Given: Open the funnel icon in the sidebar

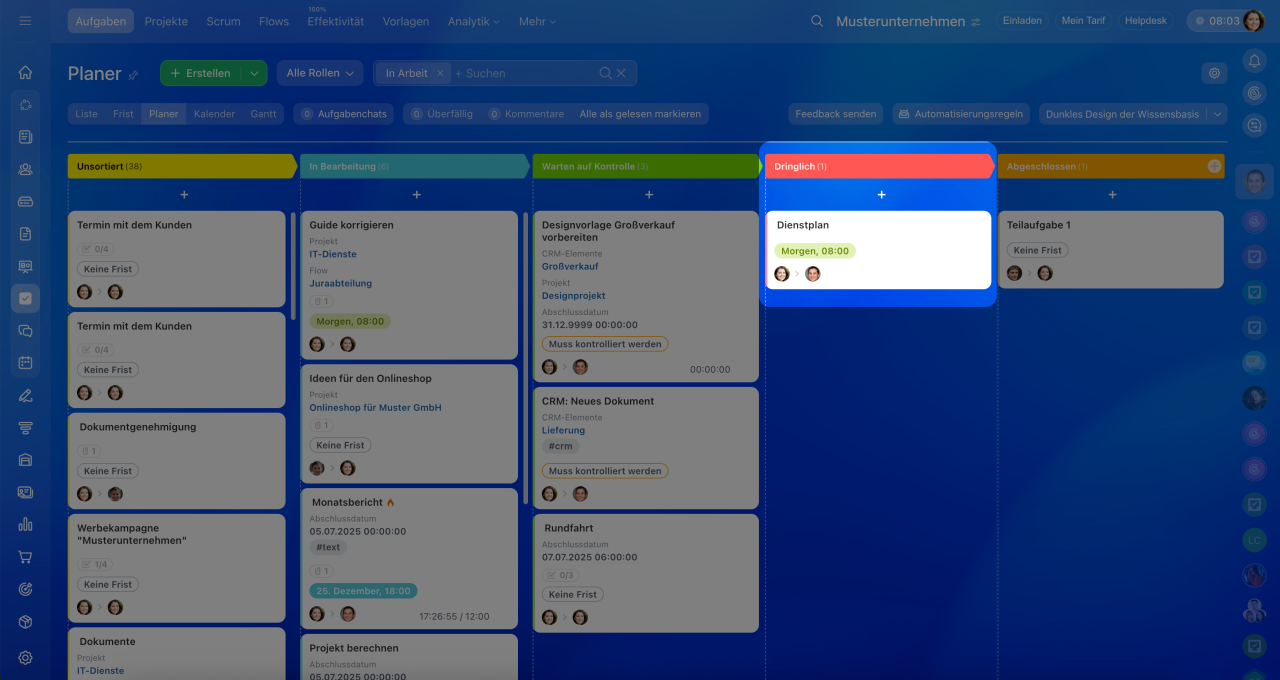Looking at the screenshot, I should tap(25, 427).
